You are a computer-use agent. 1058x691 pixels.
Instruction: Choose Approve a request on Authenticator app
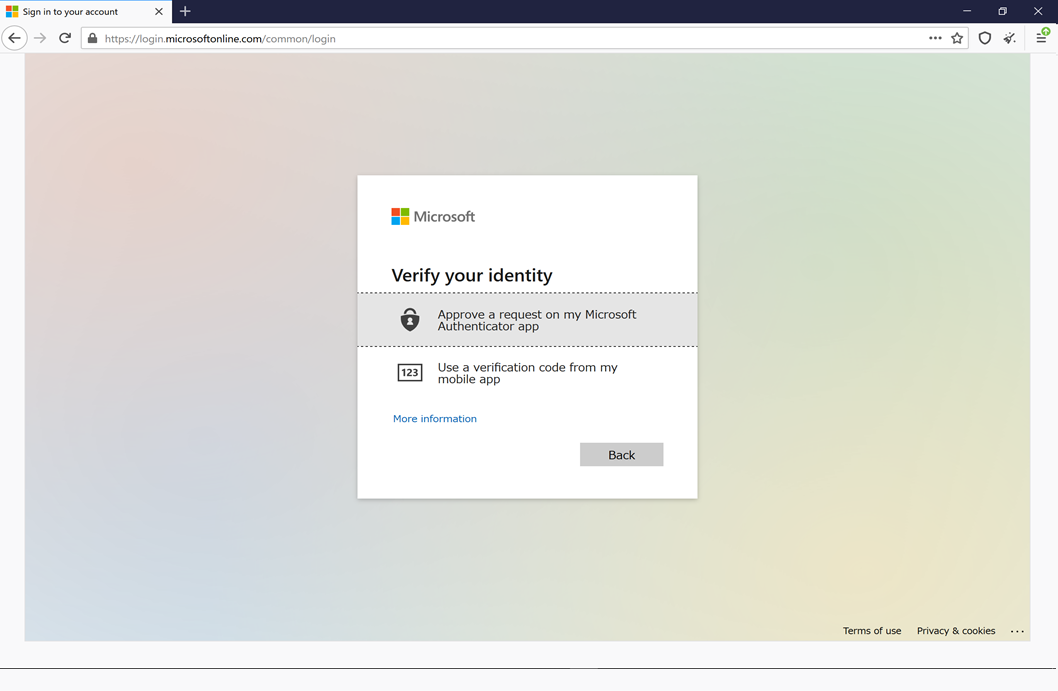527,320
